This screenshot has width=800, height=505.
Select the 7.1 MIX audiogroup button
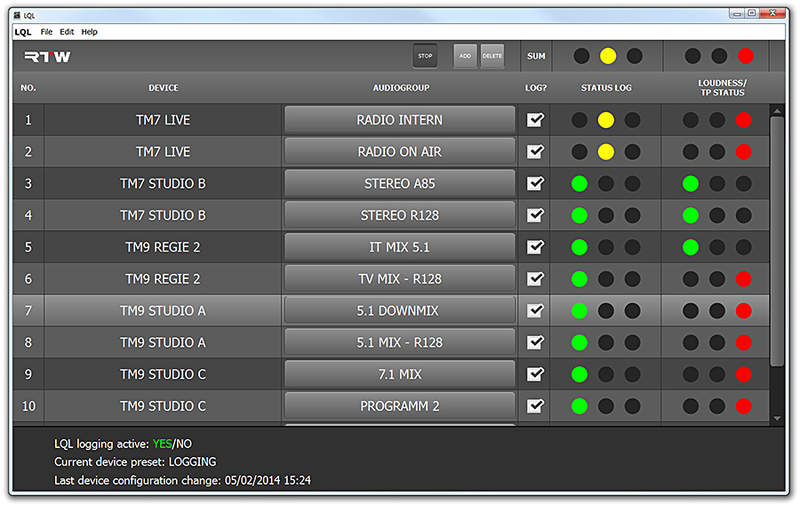399,374
